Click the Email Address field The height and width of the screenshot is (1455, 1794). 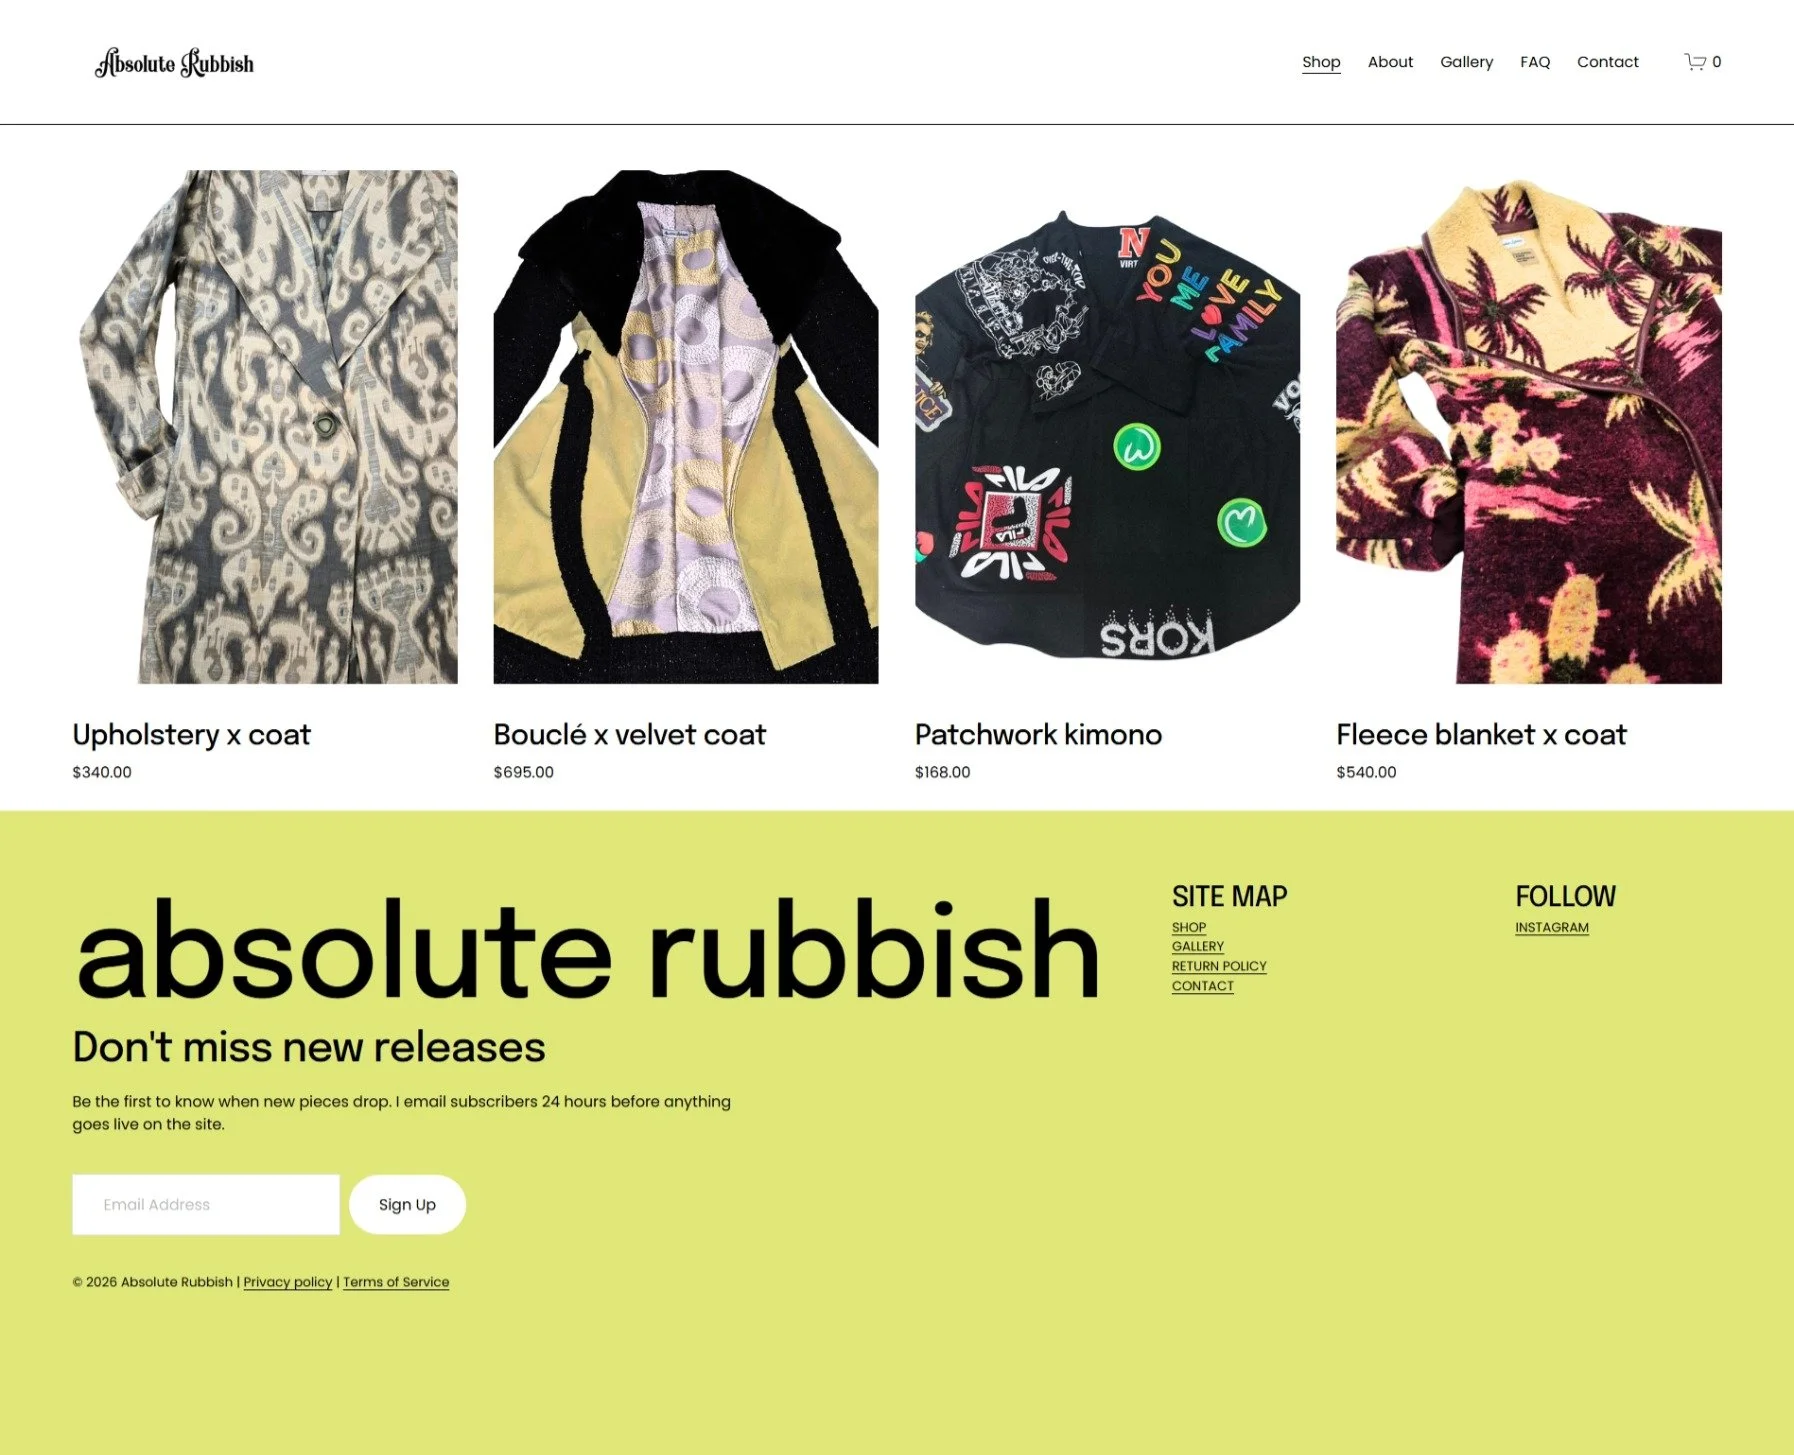click(x=206, y=1204)
